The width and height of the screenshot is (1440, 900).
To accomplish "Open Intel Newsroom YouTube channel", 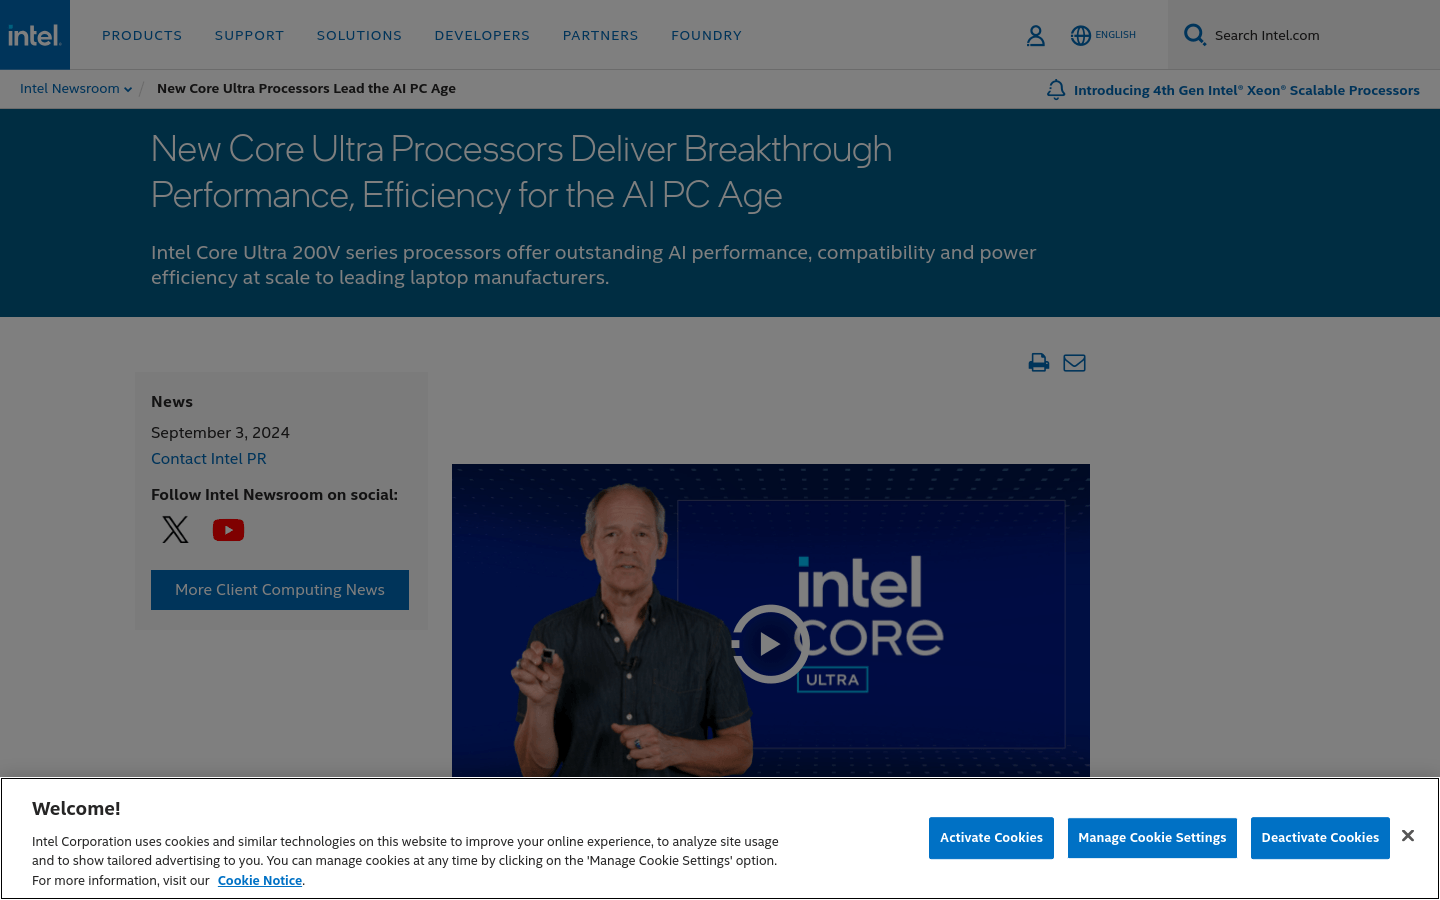I will coord(228,530).
